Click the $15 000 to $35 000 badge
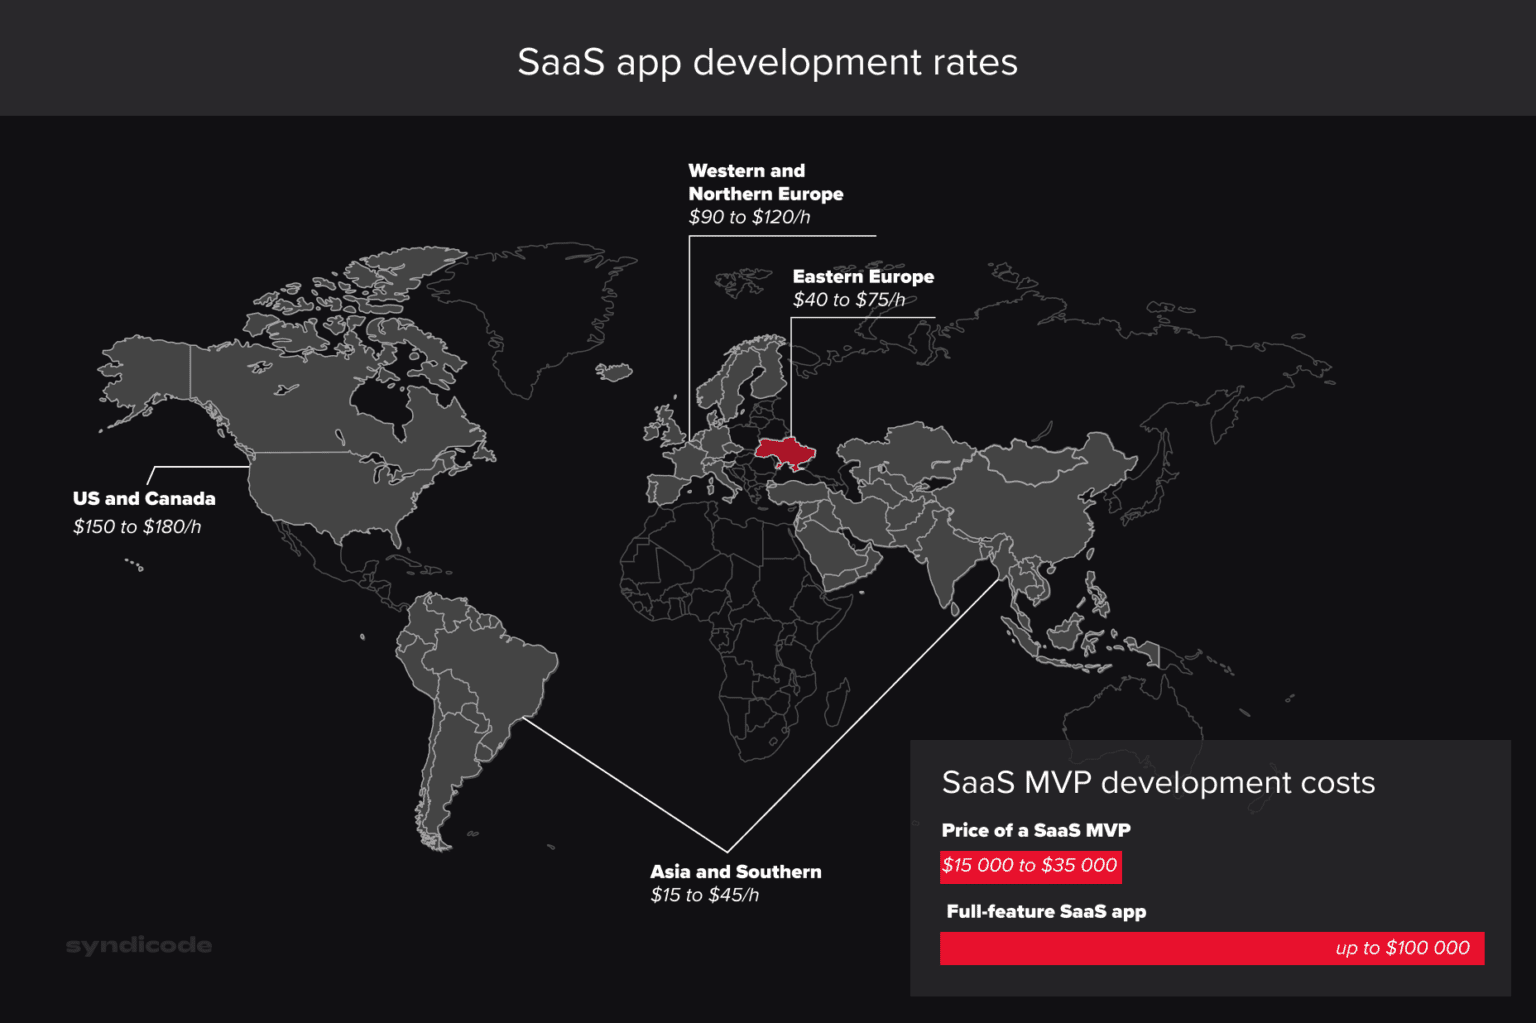Screen dimensions: 1536x1023 coord(1030,866)
